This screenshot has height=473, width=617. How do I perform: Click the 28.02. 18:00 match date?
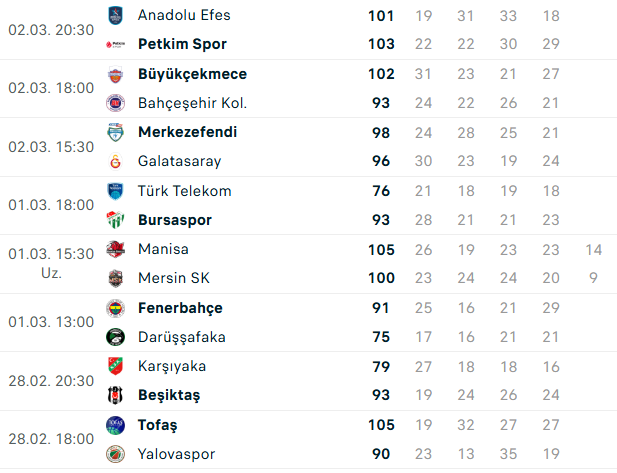point(50,439)
